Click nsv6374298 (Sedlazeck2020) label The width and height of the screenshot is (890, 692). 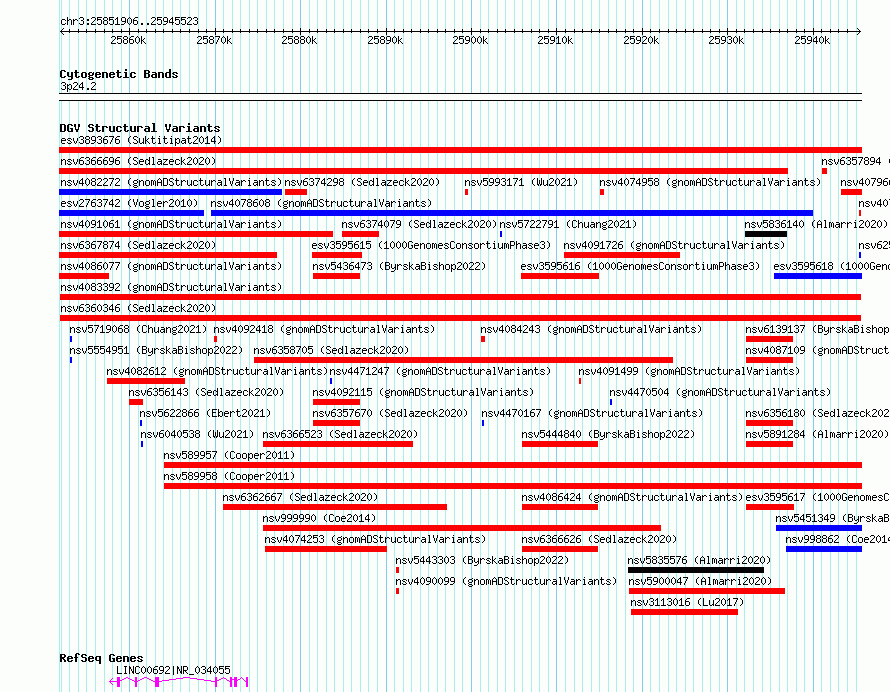coord(362,182)
